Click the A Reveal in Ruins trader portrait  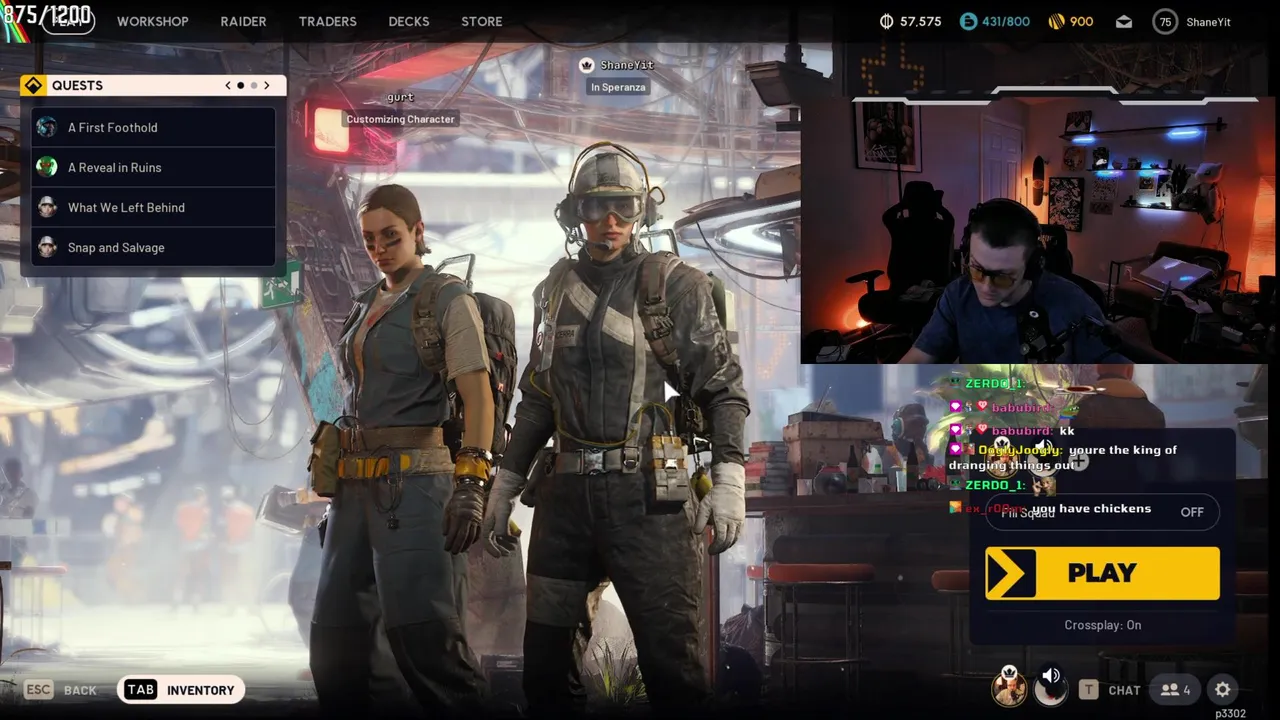47,167
